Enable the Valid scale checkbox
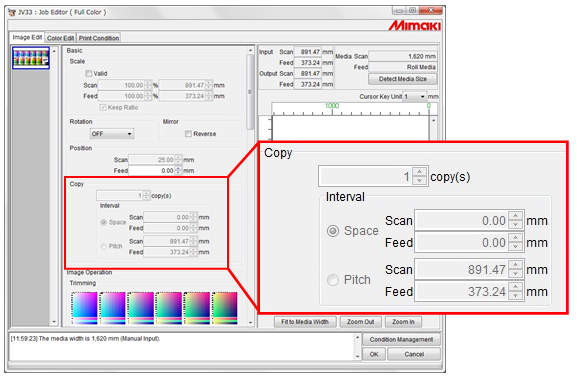This screenshot has width=577, height=378. click(x=89, y=74)
